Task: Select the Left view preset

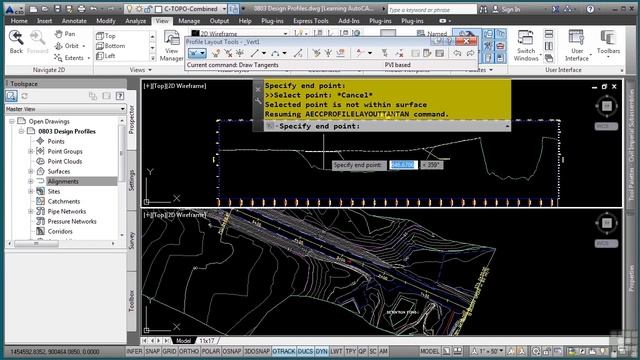Action: pyautogui.click(x=106, y=56)
